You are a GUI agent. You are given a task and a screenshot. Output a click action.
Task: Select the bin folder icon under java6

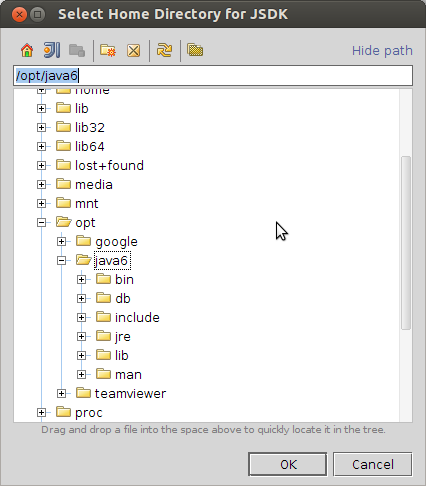[x=103, y=279]
